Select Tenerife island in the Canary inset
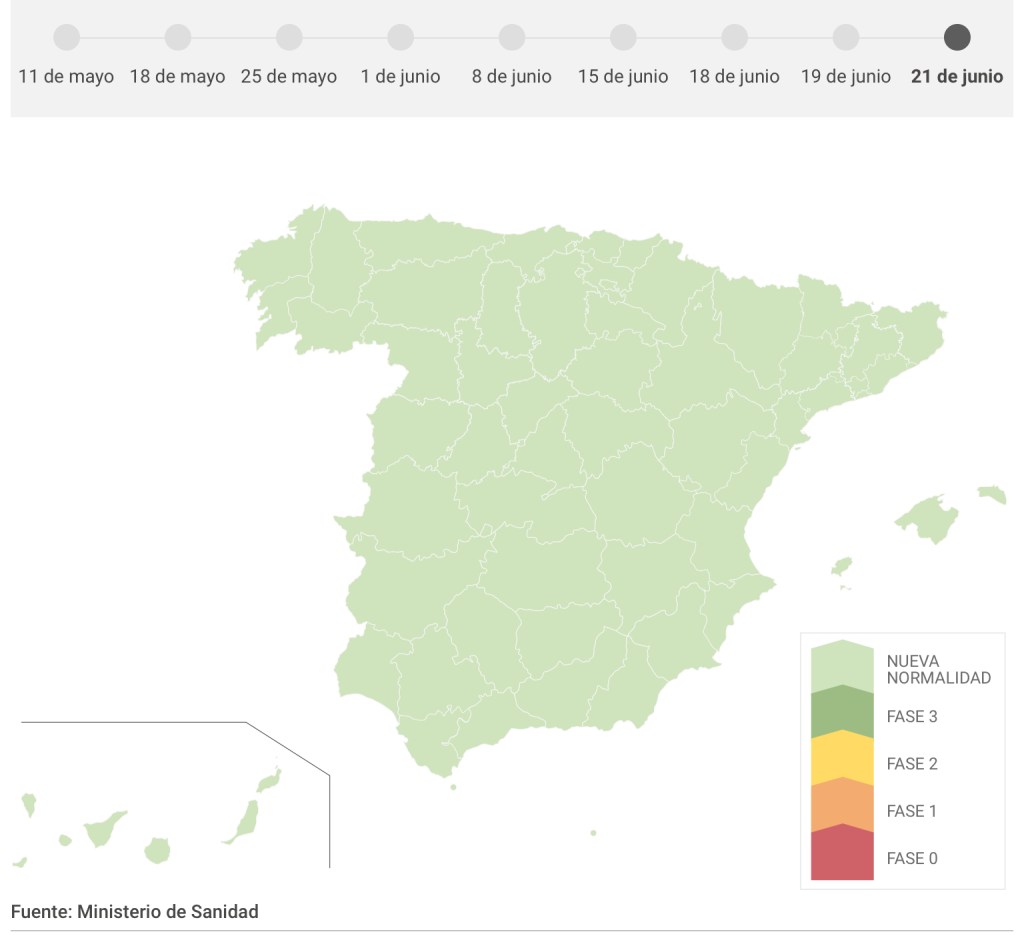Image resolution: width=1024 pixels, height=942 pixels. [x=103, y=828]
